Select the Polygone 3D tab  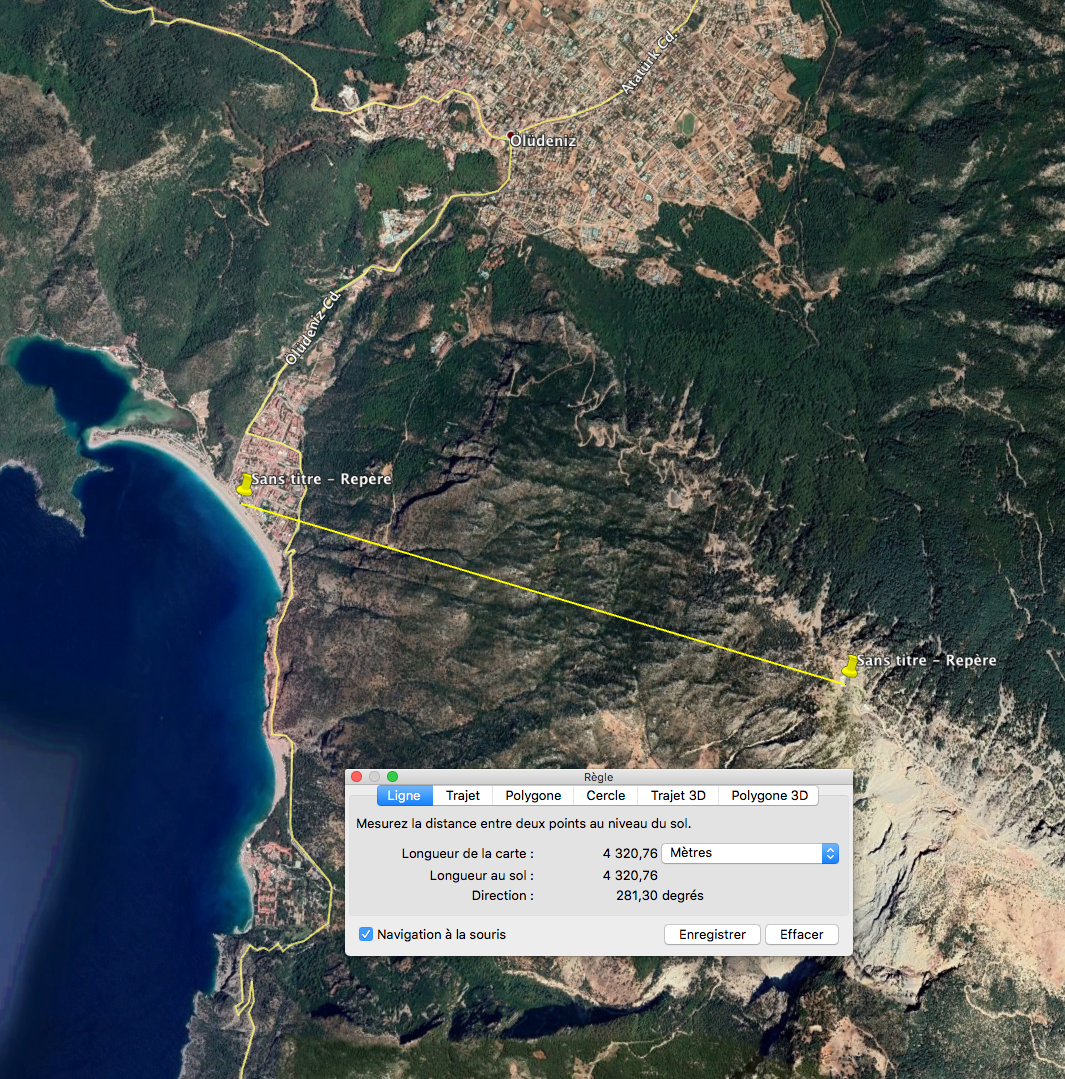769,795
